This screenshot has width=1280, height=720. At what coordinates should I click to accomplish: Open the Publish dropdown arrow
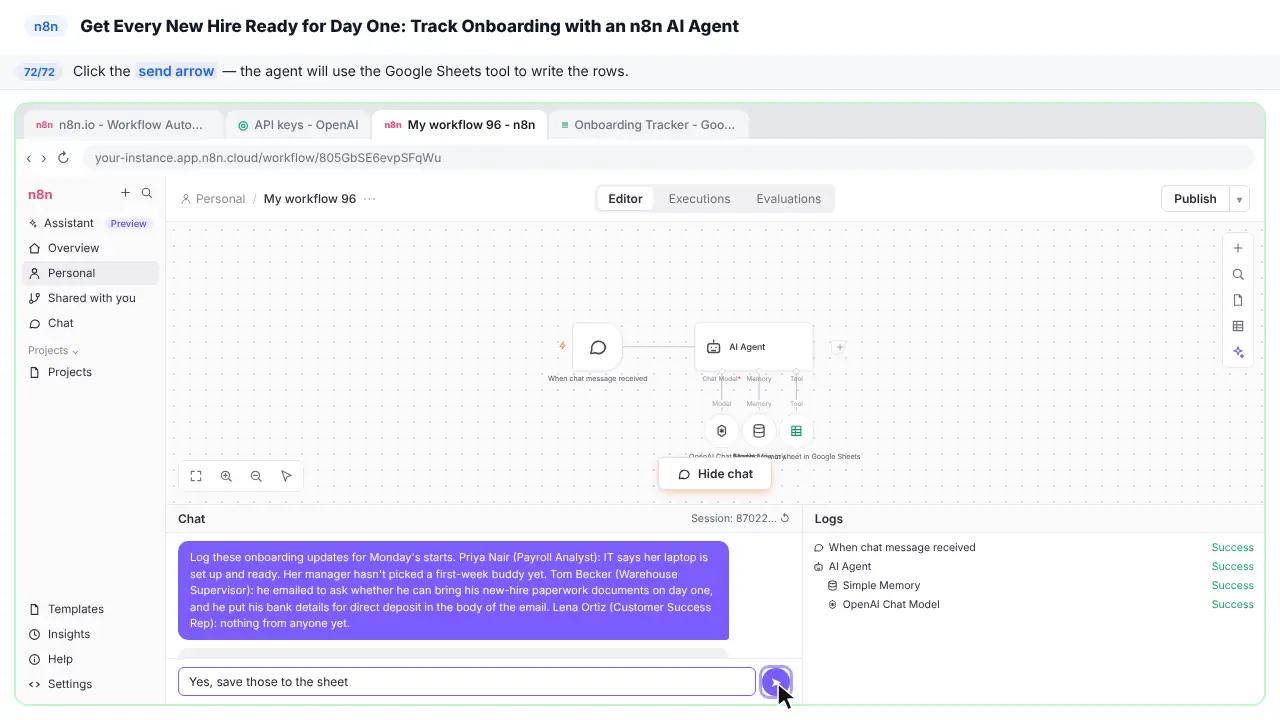click(1239, 199)
